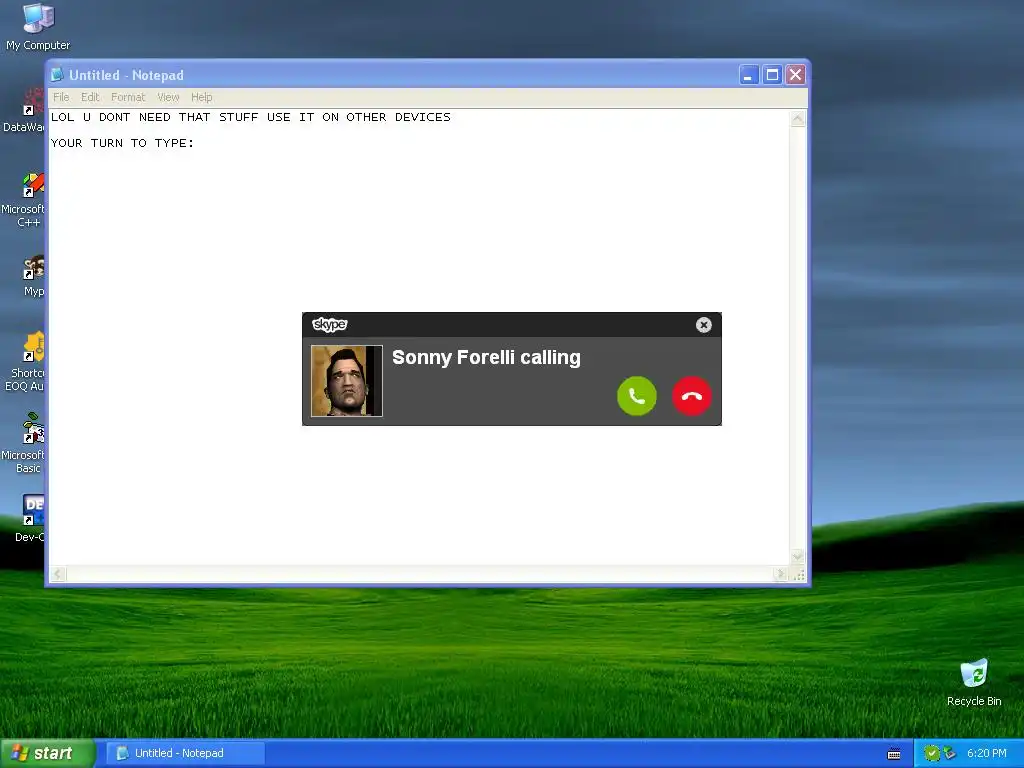Select the DataWa desktop shortcut

[x=24, y=111]
